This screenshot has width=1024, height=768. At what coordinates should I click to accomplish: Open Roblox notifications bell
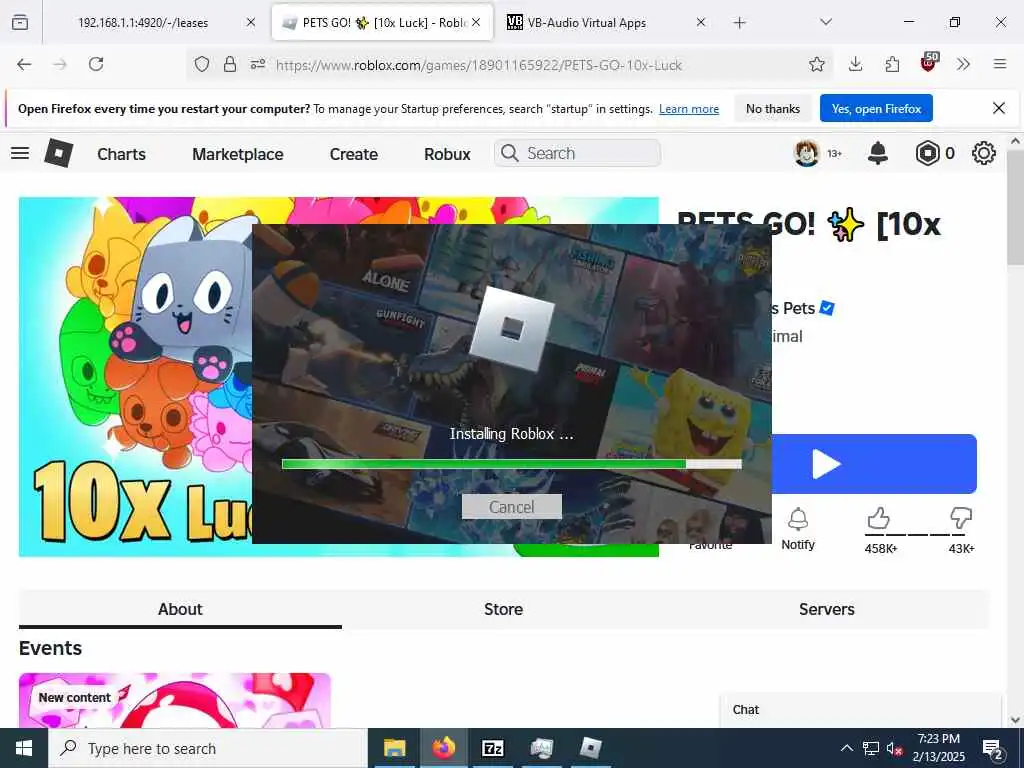[878, 153]
